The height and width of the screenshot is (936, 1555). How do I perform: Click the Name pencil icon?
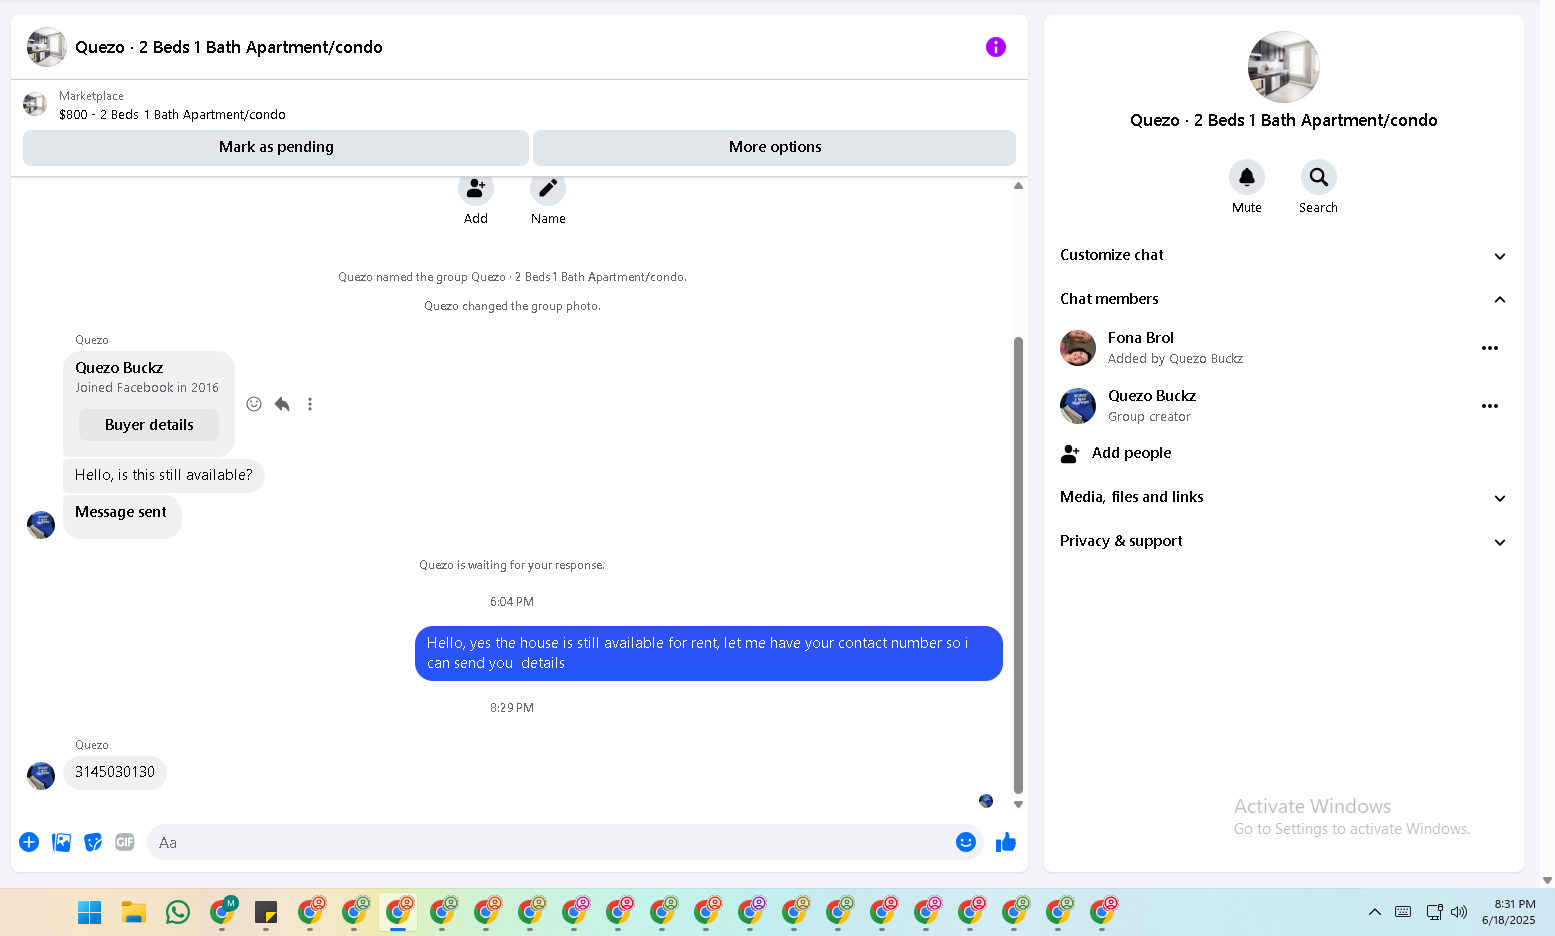tap(548, 188)
